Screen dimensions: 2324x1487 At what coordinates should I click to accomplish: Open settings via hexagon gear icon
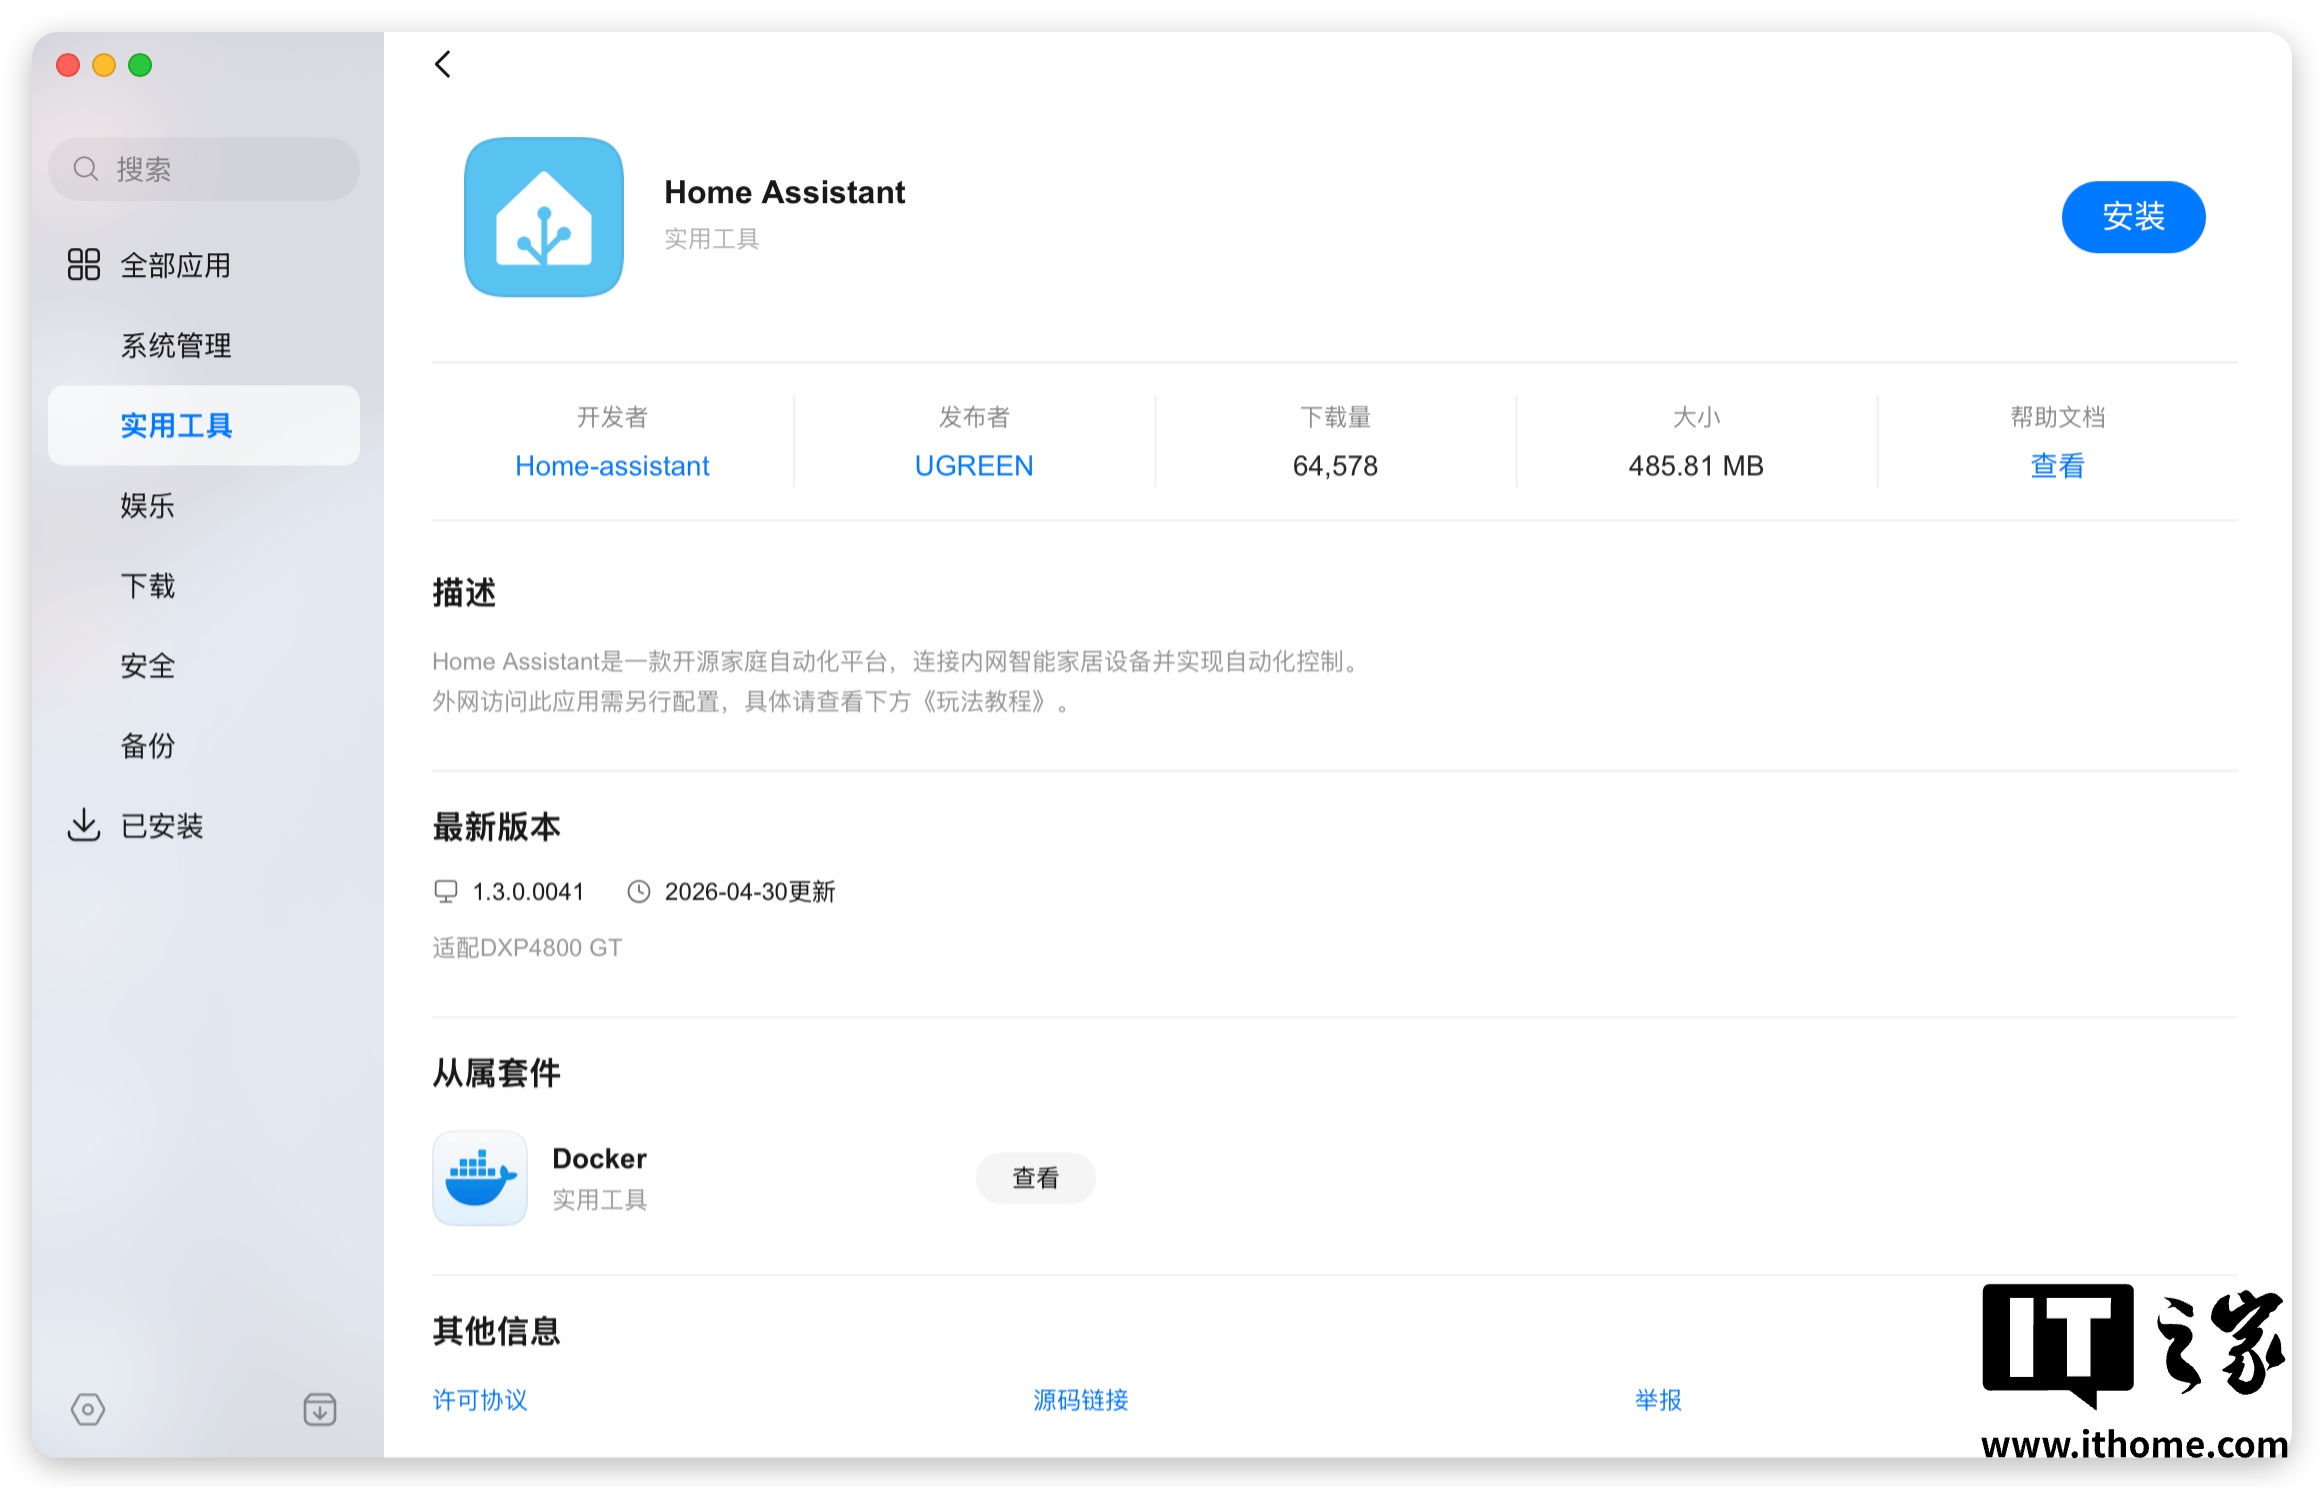88,1410
